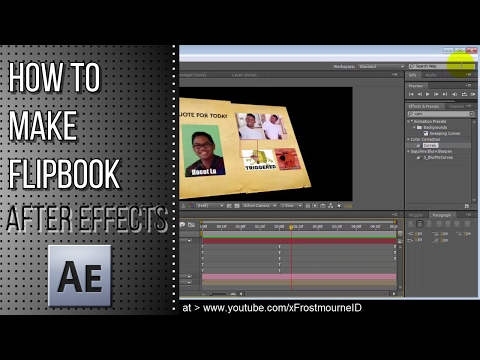Image resolution: width=480 pixels, height=360 pixels.
Task: Go to last frame in Preview panel
Action: (x=445, y=94)
